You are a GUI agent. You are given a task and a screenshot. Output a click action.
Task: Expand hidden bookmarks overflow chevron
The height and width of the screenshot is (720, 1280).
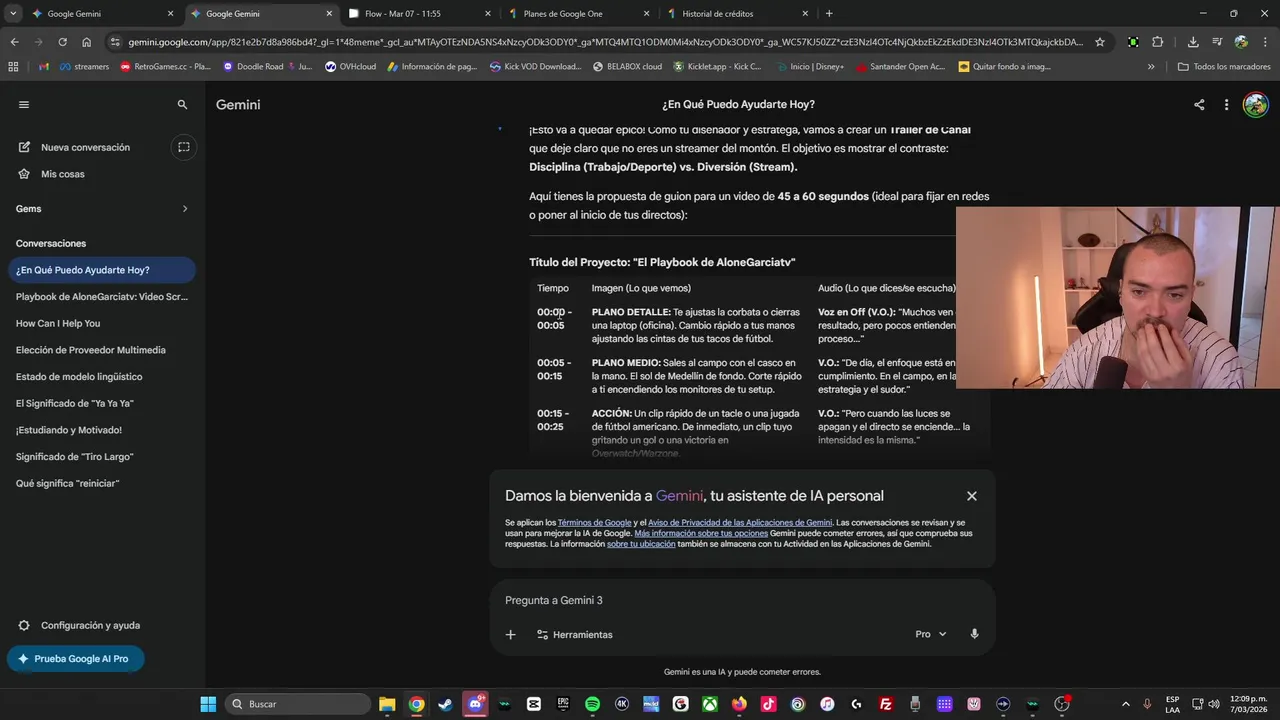pos(1151,67)
